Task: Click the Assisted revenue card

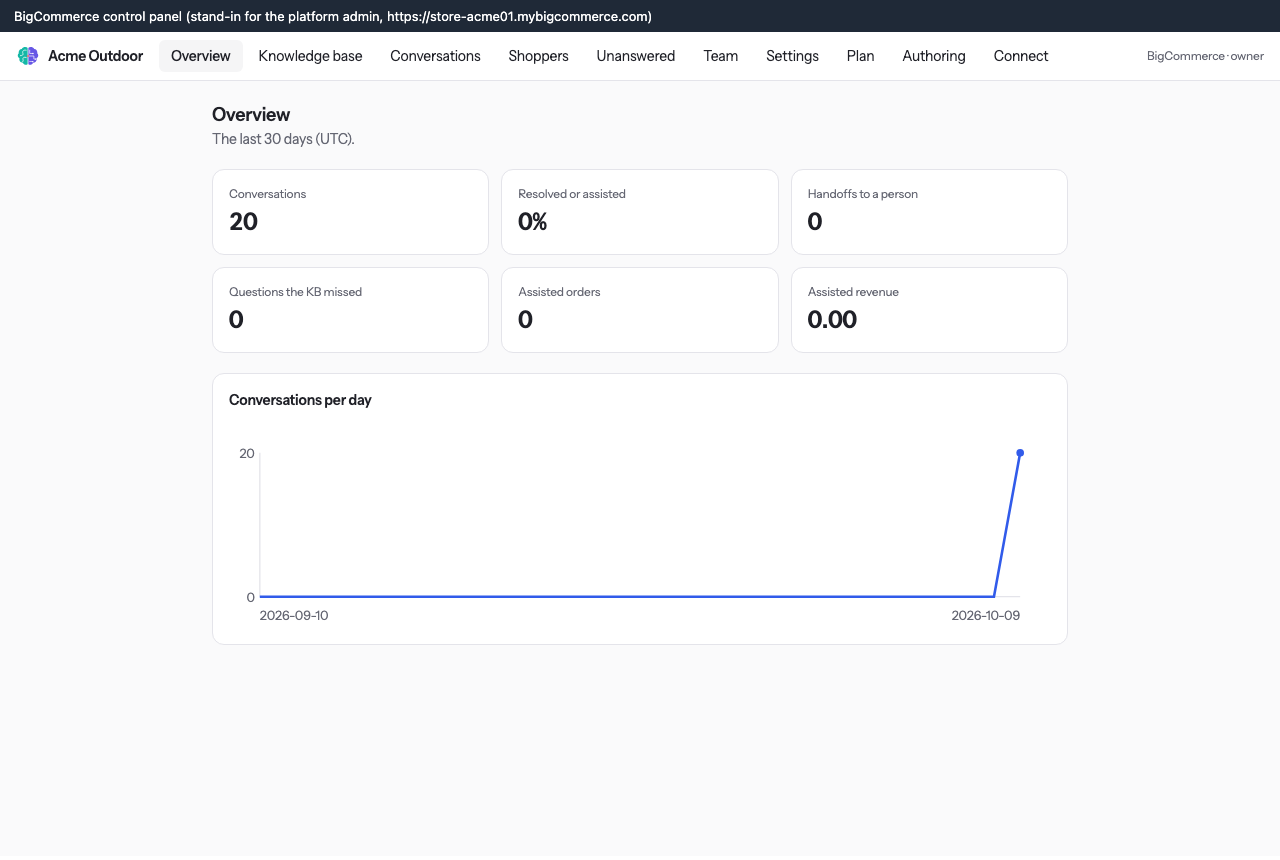Action: click(x=929, y=310)
